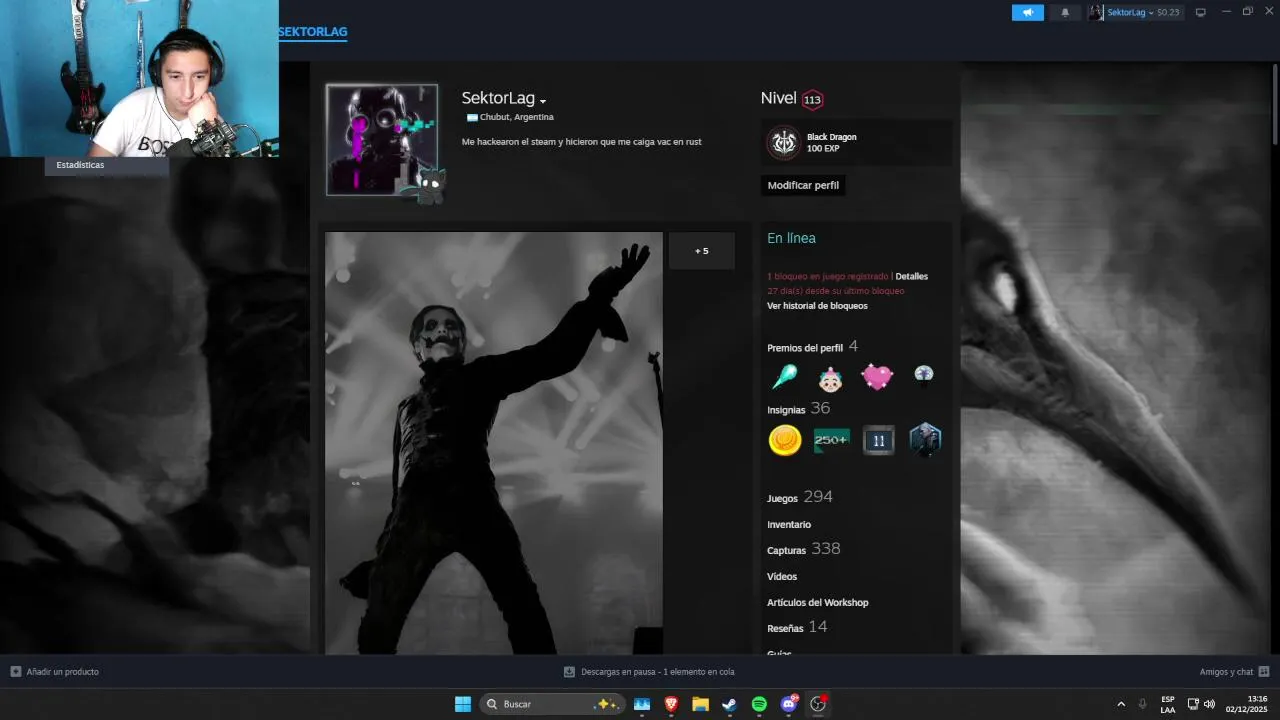Open the ESP LAA language switcher
This screenshot has height=720, width=1280.
tap(1168, 704)
